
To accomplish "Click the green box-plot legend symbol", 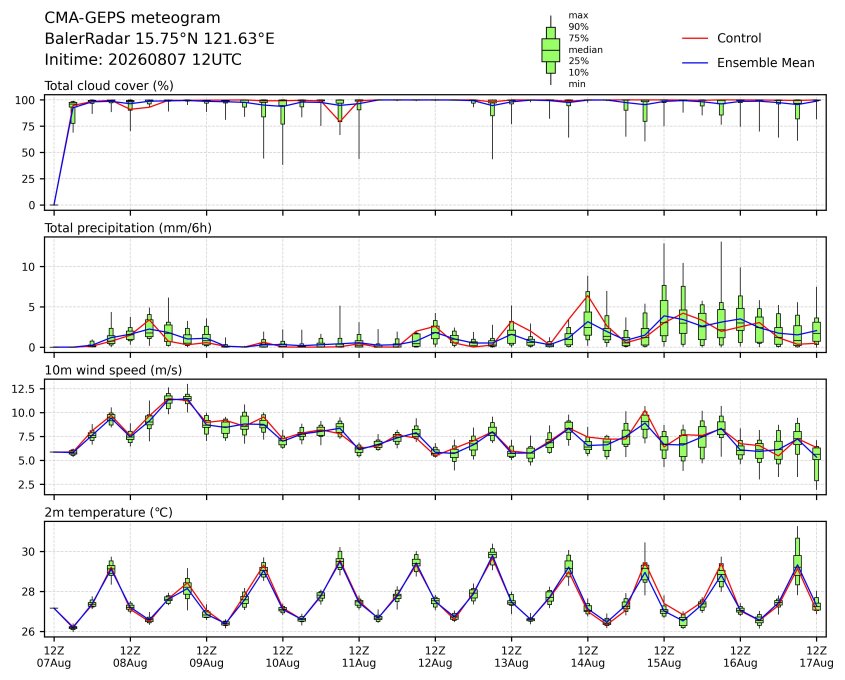I will point(550,50).
